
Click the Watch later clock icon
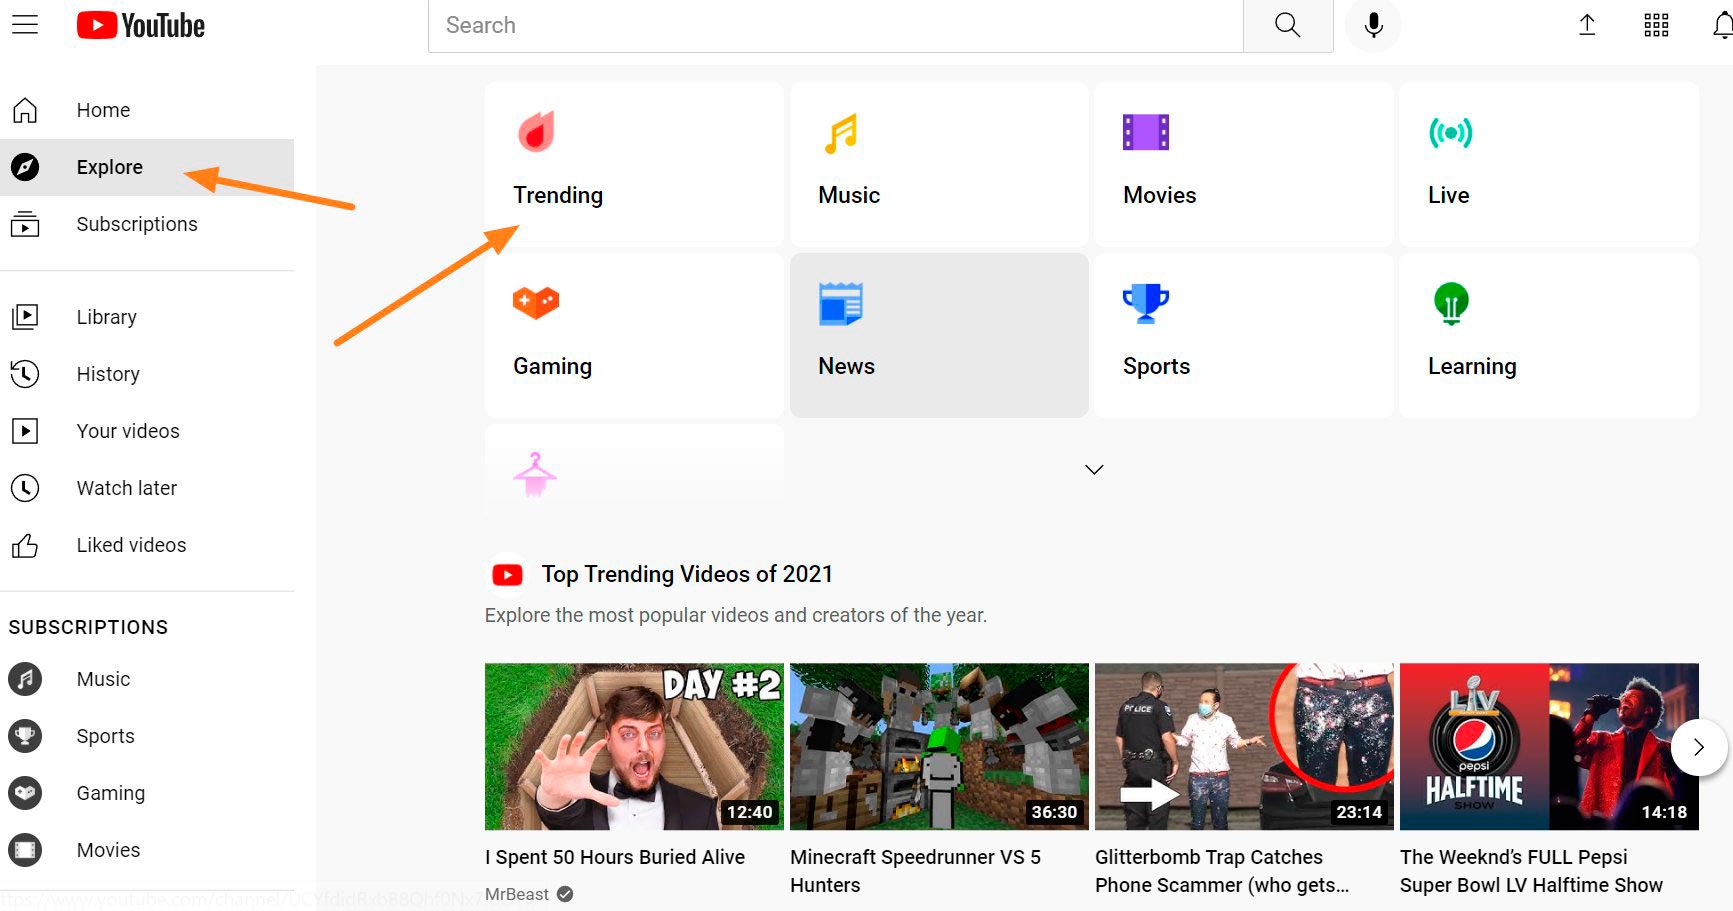click(25, 488)
